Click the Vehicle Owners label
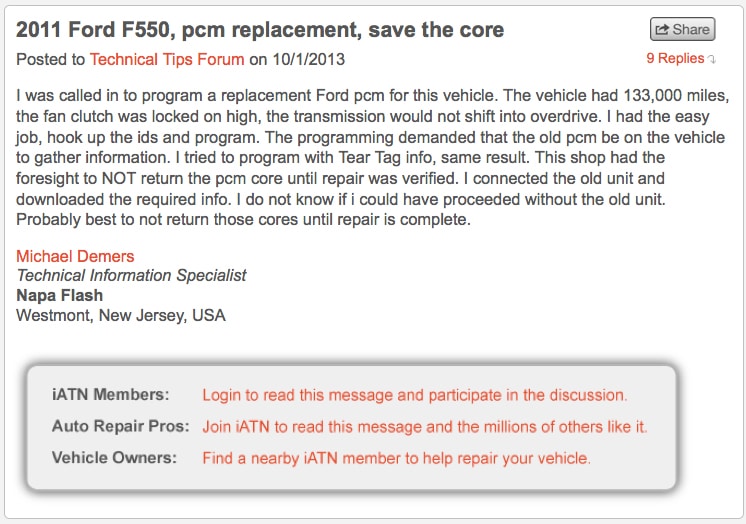Screen dimensions: 746x524 114,458
